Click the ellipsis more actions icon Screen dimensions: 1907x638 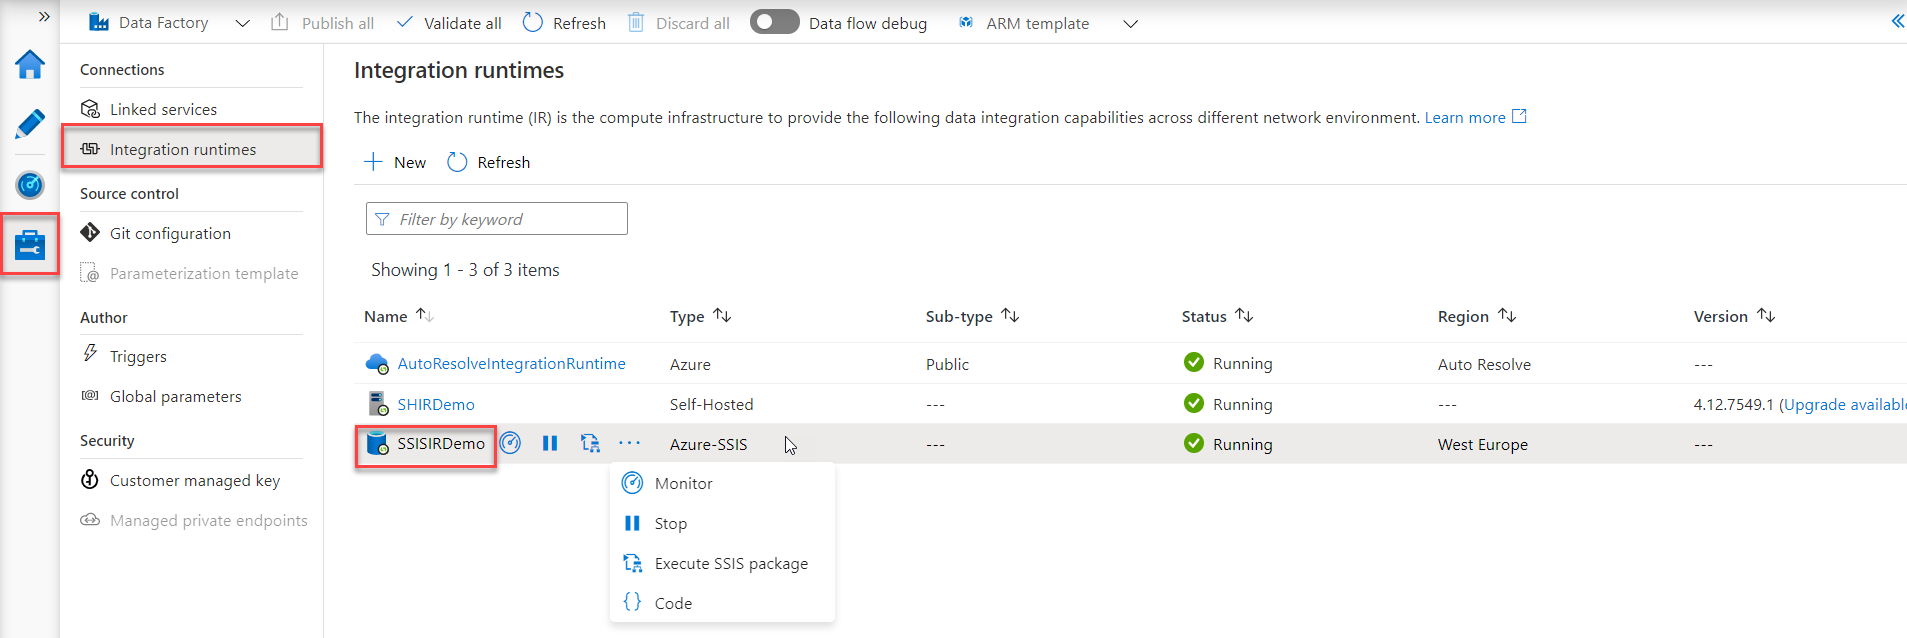pyautogui.click(x=629, y=443)
